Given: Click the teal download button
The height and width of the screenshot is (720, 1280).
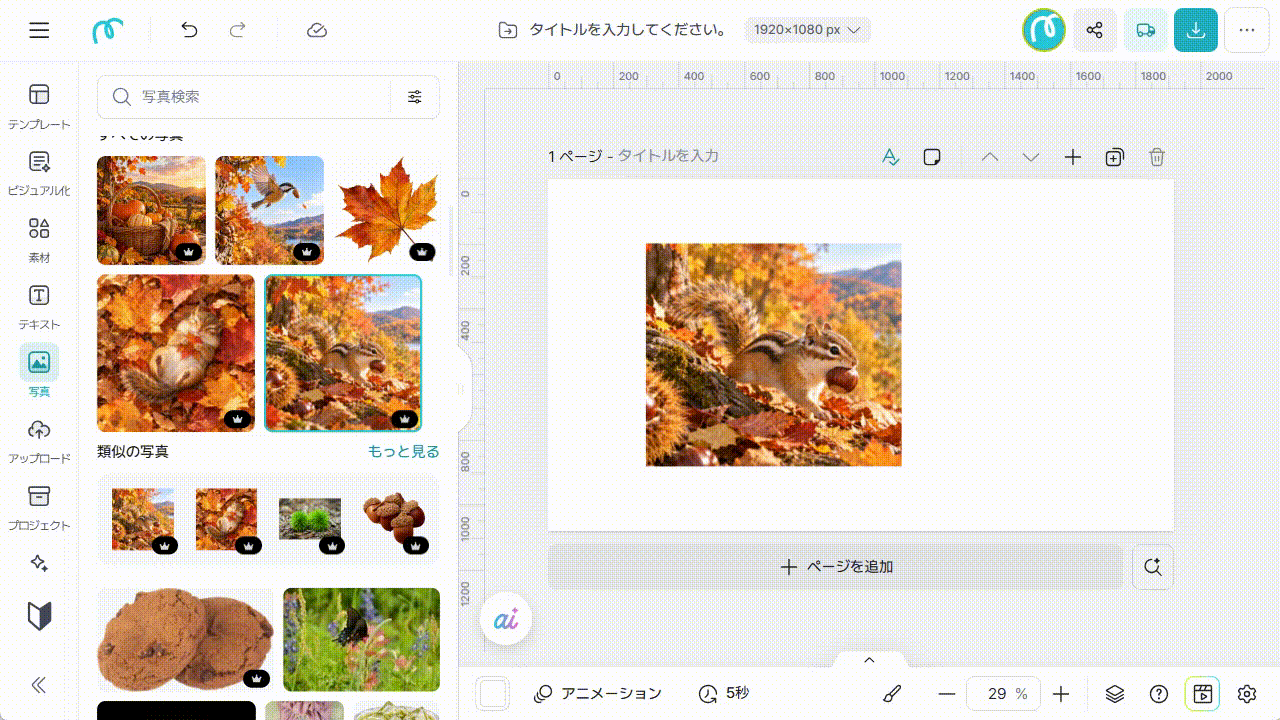Looking at the screenshot, I should coord(1196,30).
